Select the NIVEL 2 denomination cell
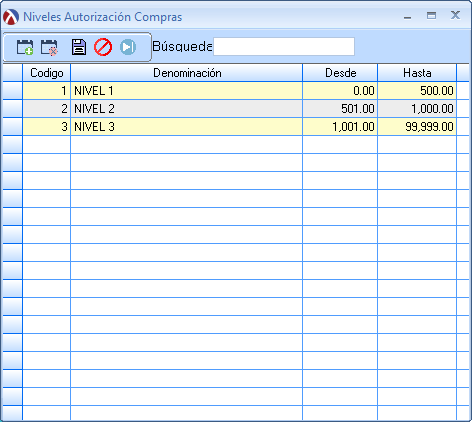 187,109
